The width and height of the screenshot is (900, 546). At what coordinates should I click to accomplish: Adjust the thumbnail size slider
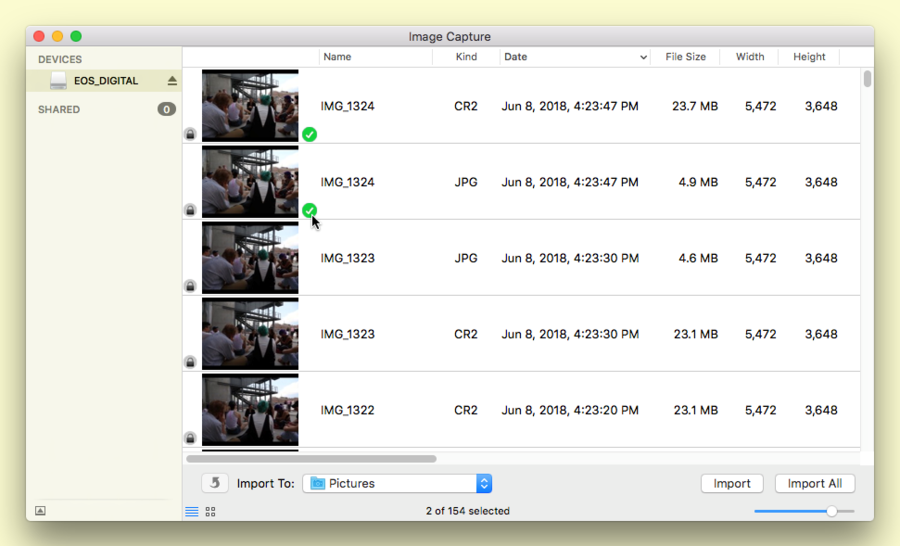click(x=831, y=511)
